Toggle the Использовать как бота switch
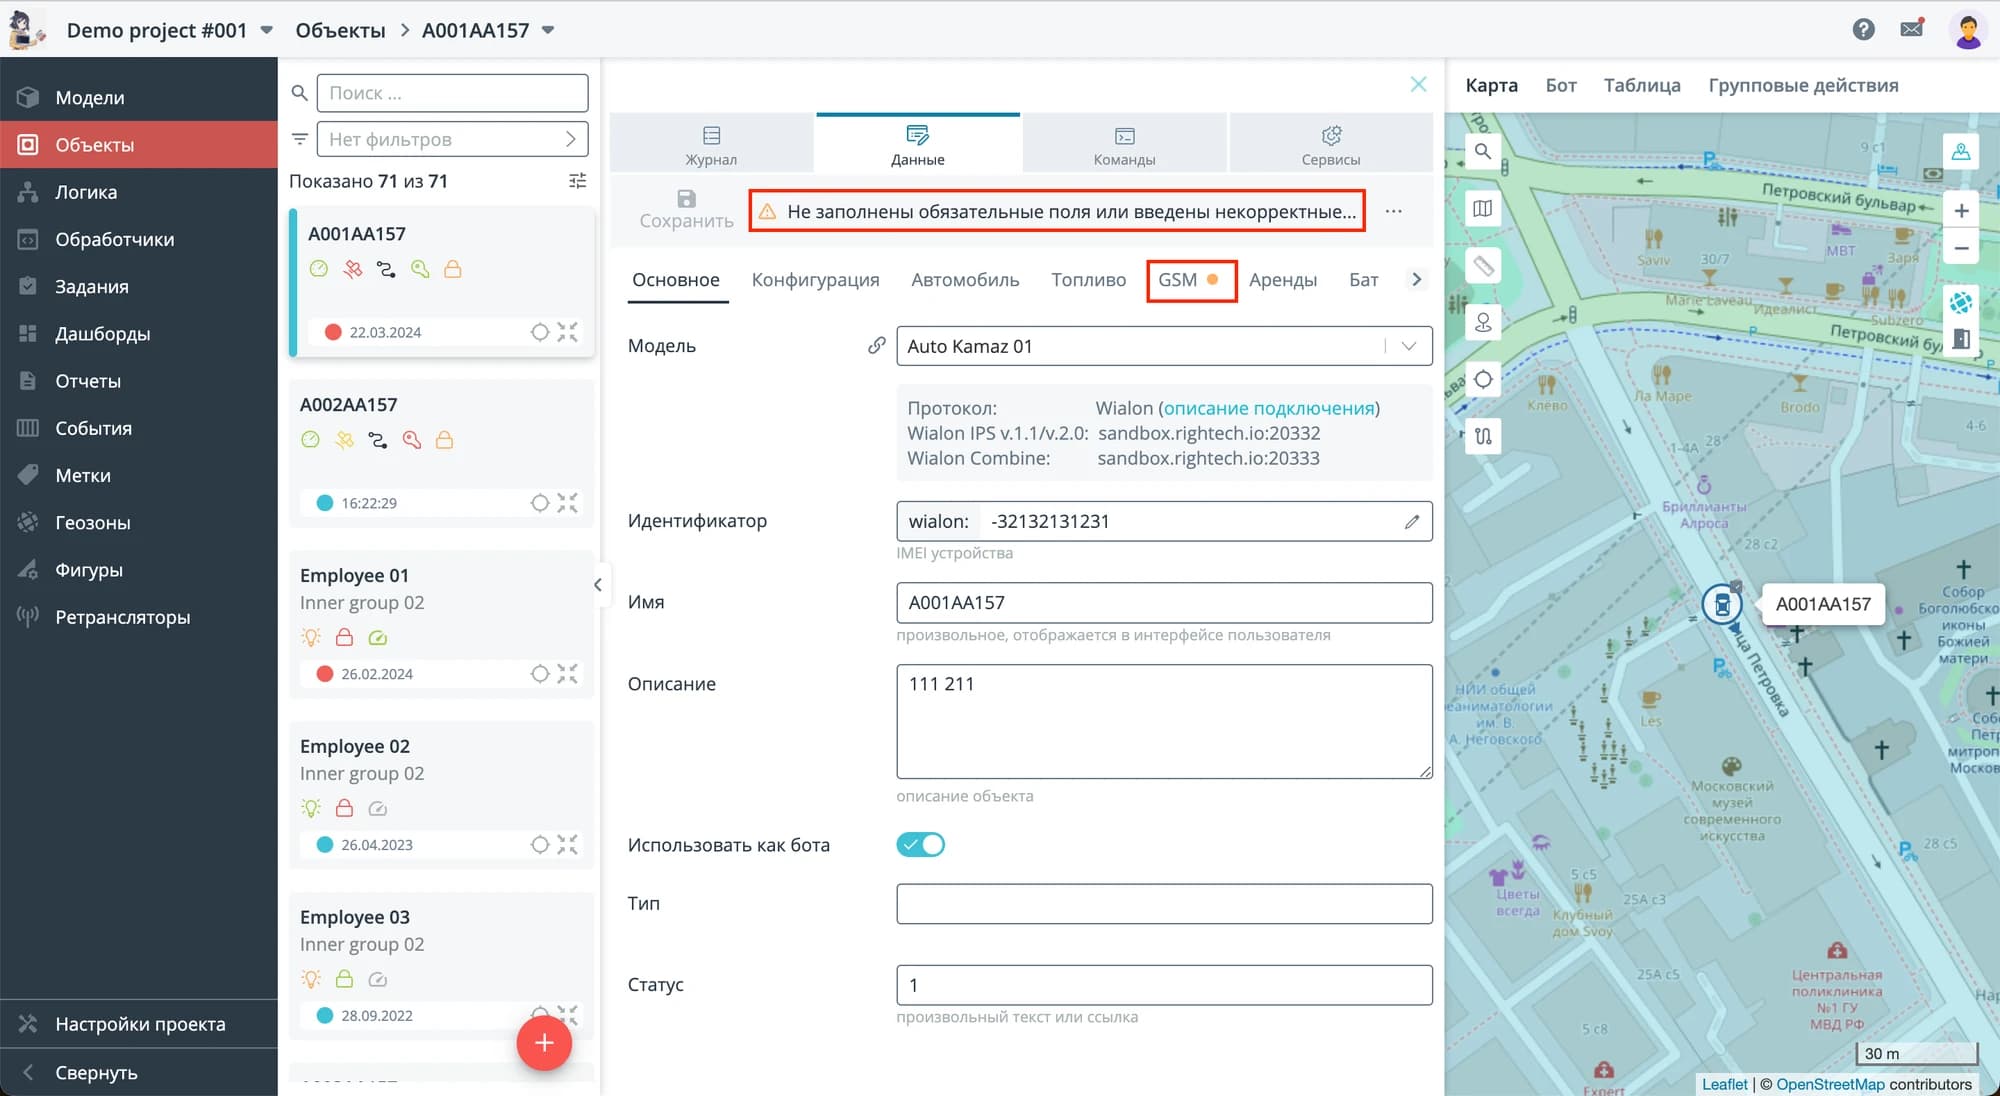2000x1096 pixels. tap(920, 845)
